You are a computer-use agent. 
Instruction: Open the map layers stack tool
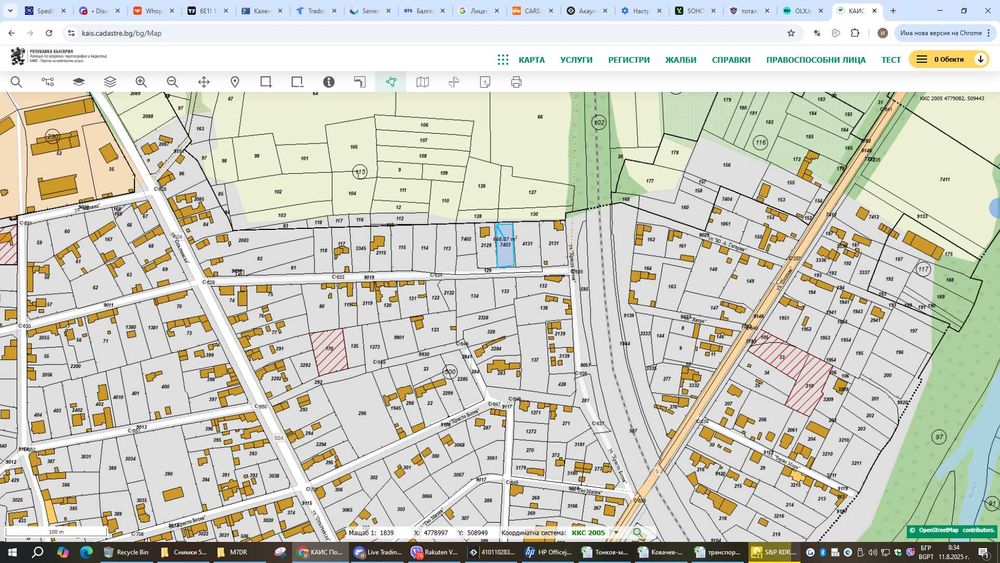(110, 82)
